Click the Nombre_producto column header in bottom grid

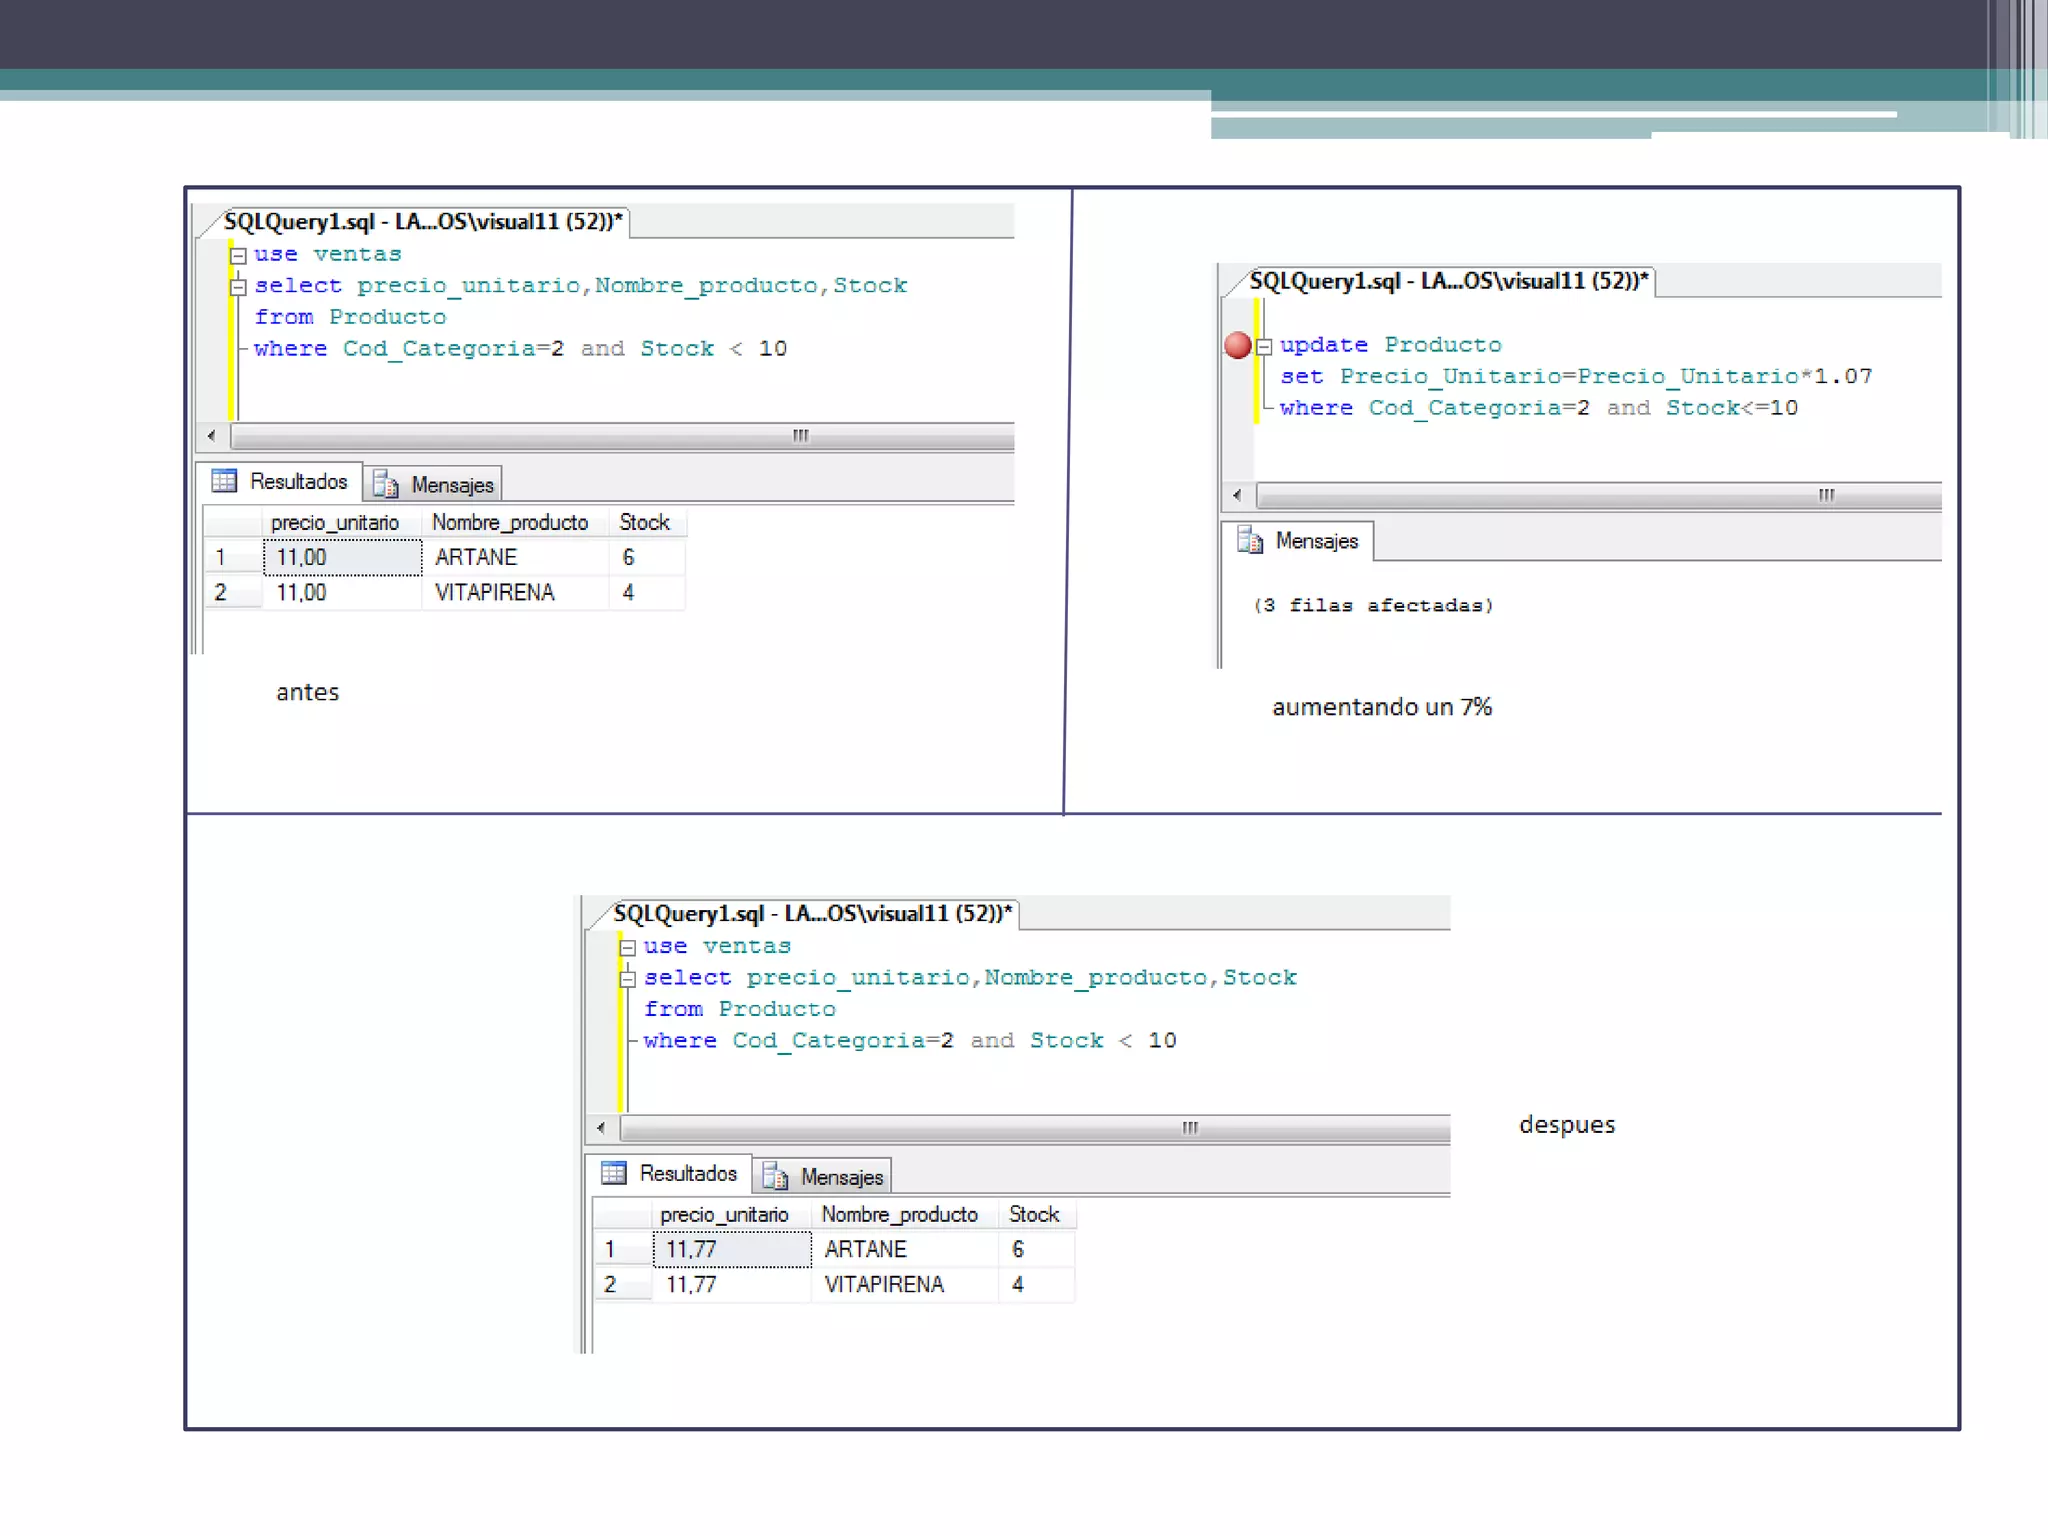pyautogui.click(x=899, y=1215)
